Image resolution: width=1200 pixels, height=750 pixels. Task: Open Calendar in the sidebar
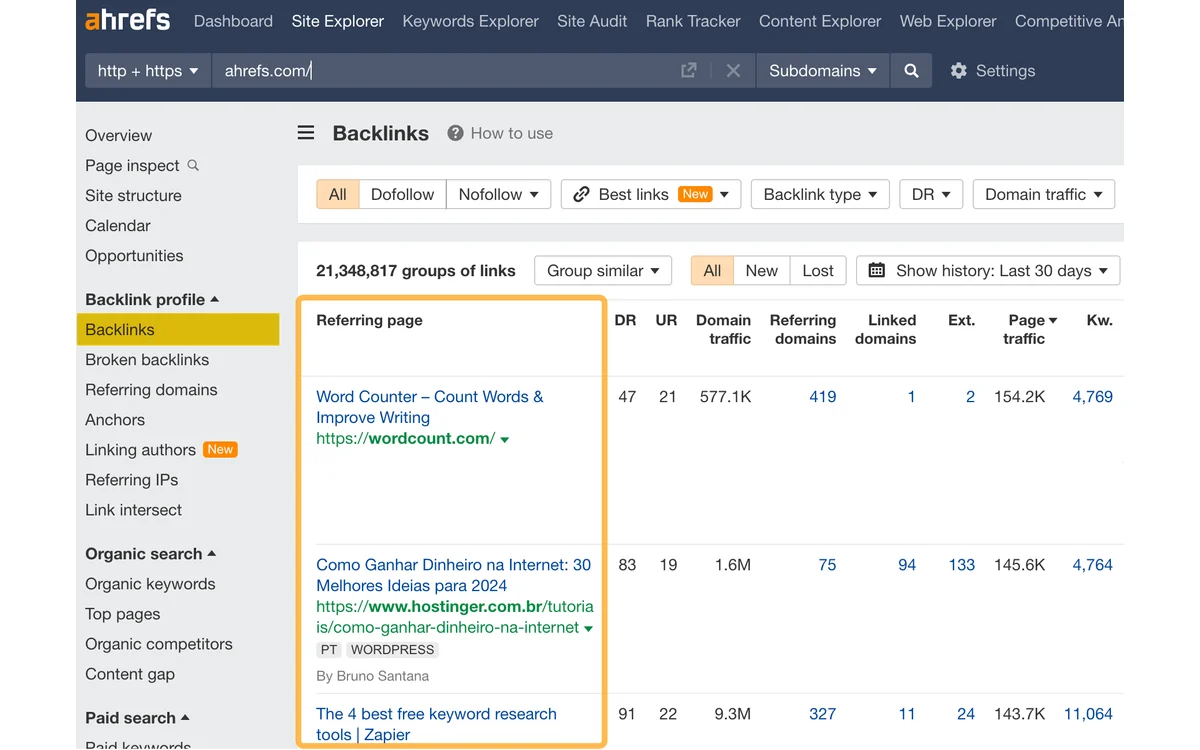tap(118, 225)
